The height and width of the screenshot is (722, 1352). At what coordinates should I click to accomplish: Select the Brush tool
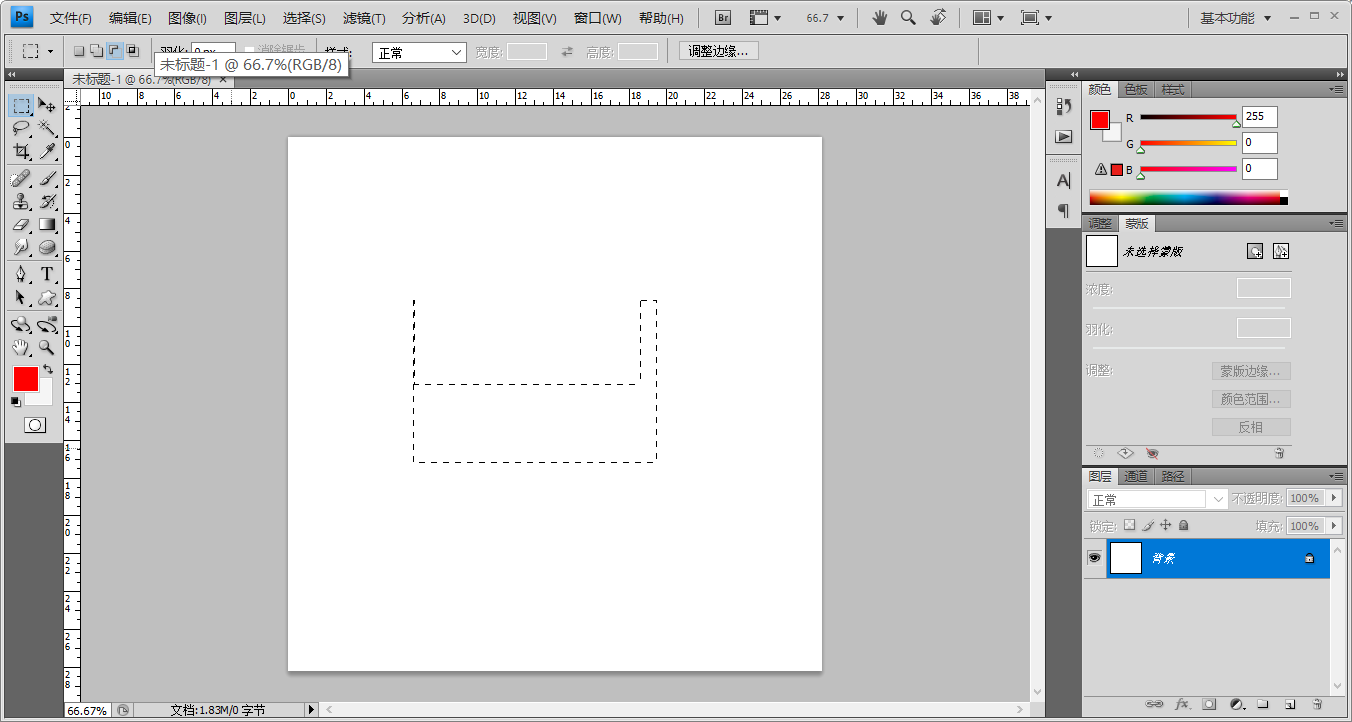coord(46,178)
